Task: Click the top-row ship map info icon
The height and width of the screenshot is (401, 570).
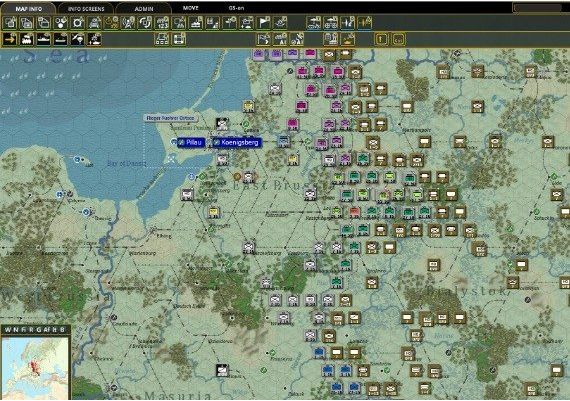Action: click(196, 23)
